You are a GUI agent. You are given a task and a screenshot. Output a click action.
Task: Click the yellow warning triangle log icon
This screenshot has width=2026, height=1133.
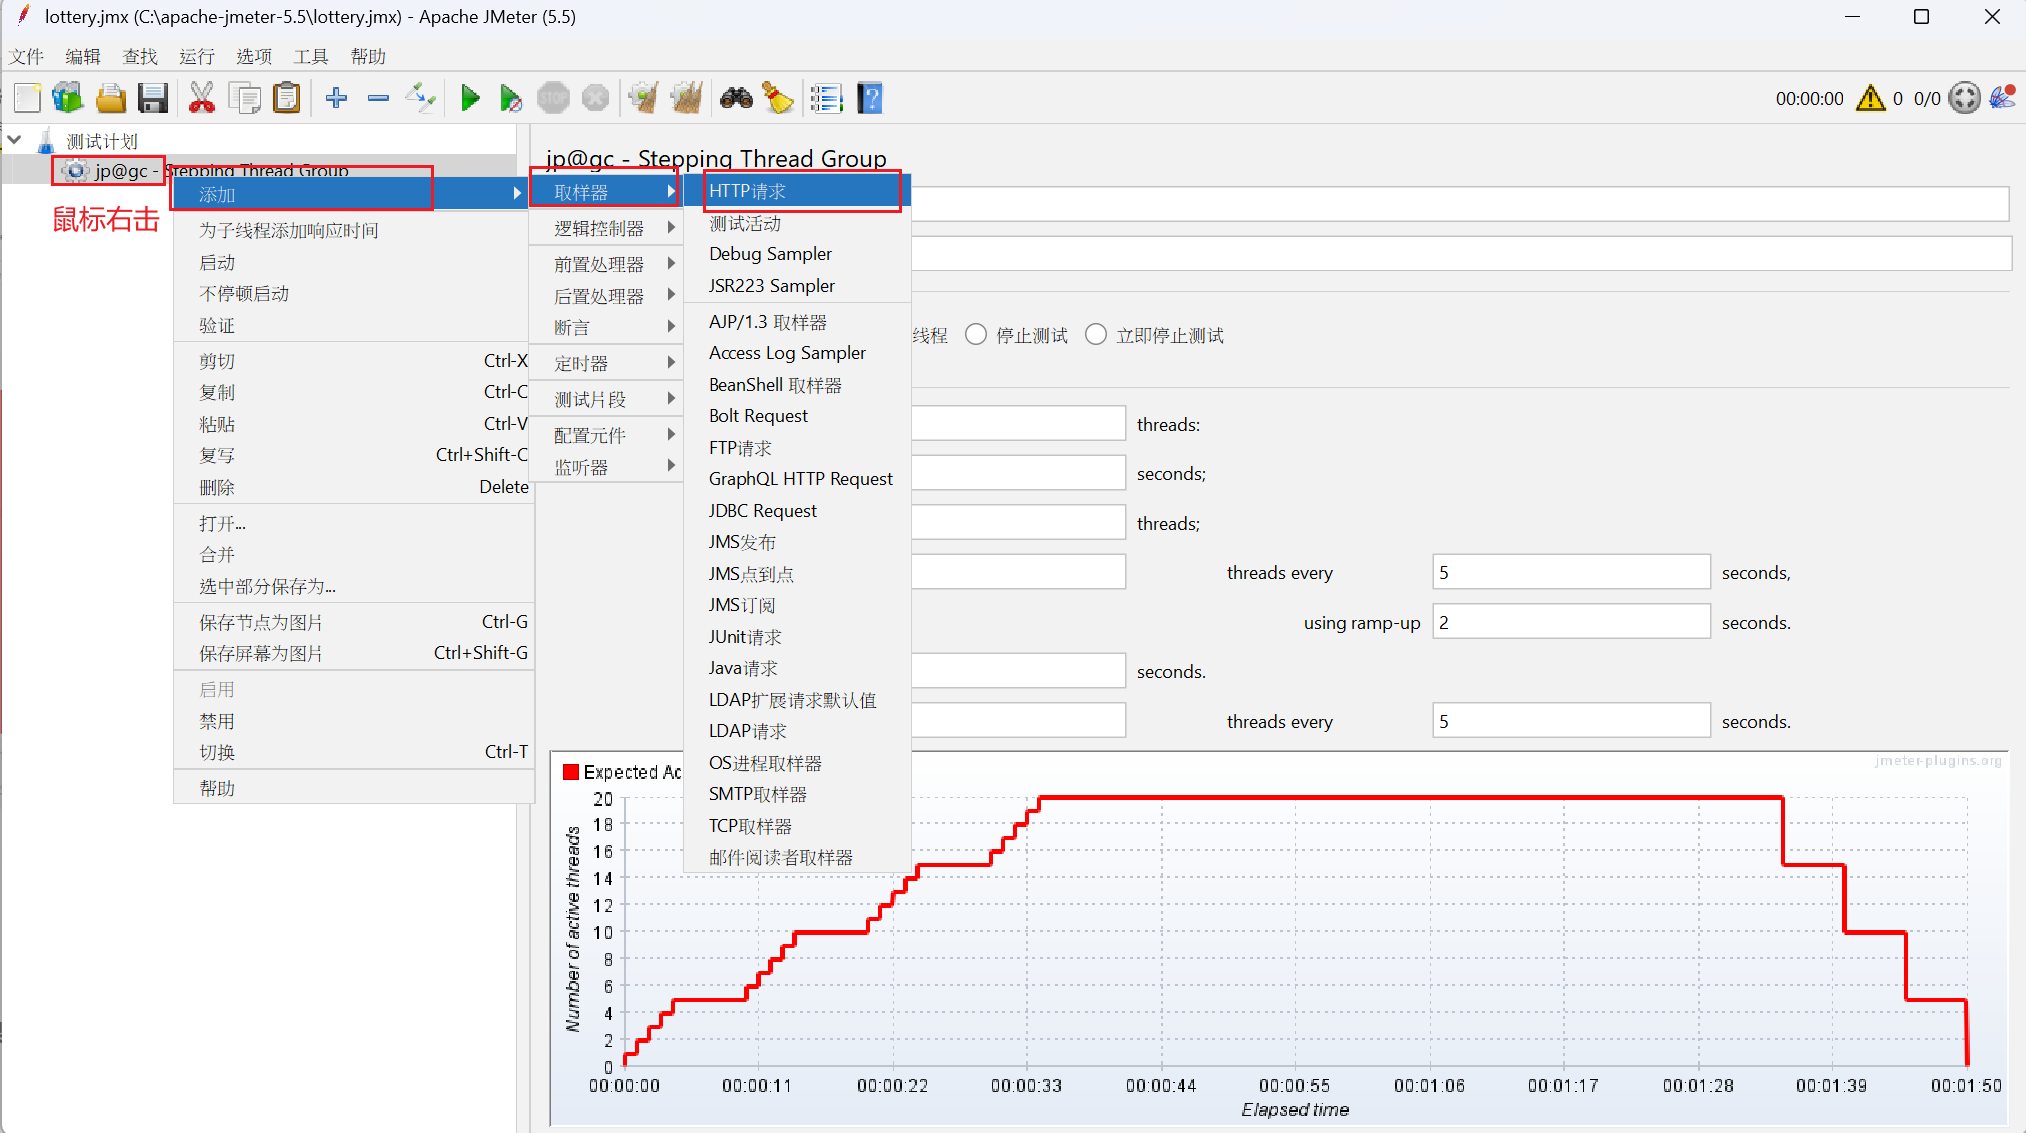click(x=1869, y=98)
